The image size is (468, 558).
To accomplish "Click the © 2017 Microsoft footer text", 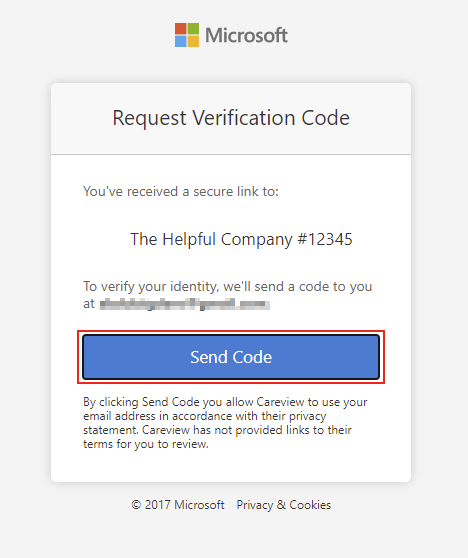I will click(x=178, y=505).
